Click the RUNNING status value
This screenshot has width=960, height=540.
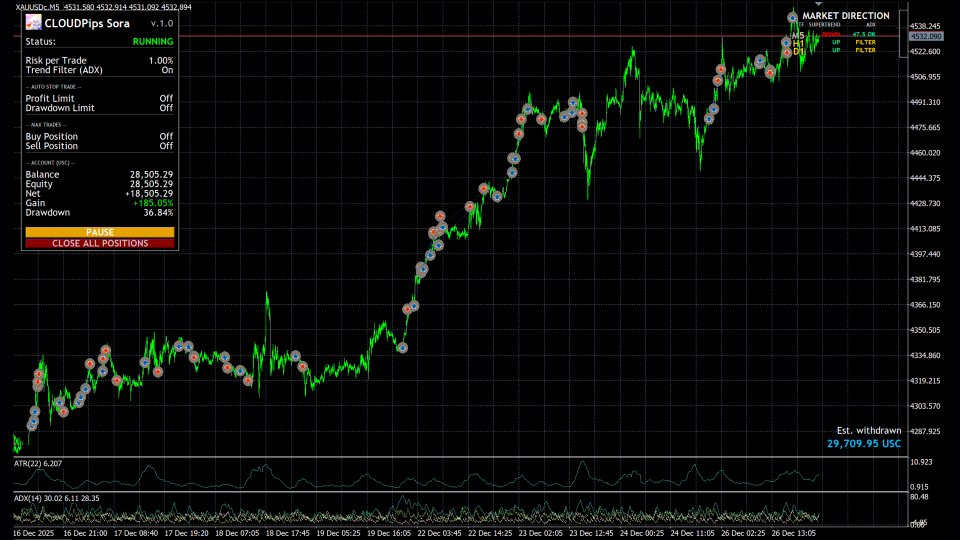click(x=153, y=42)
